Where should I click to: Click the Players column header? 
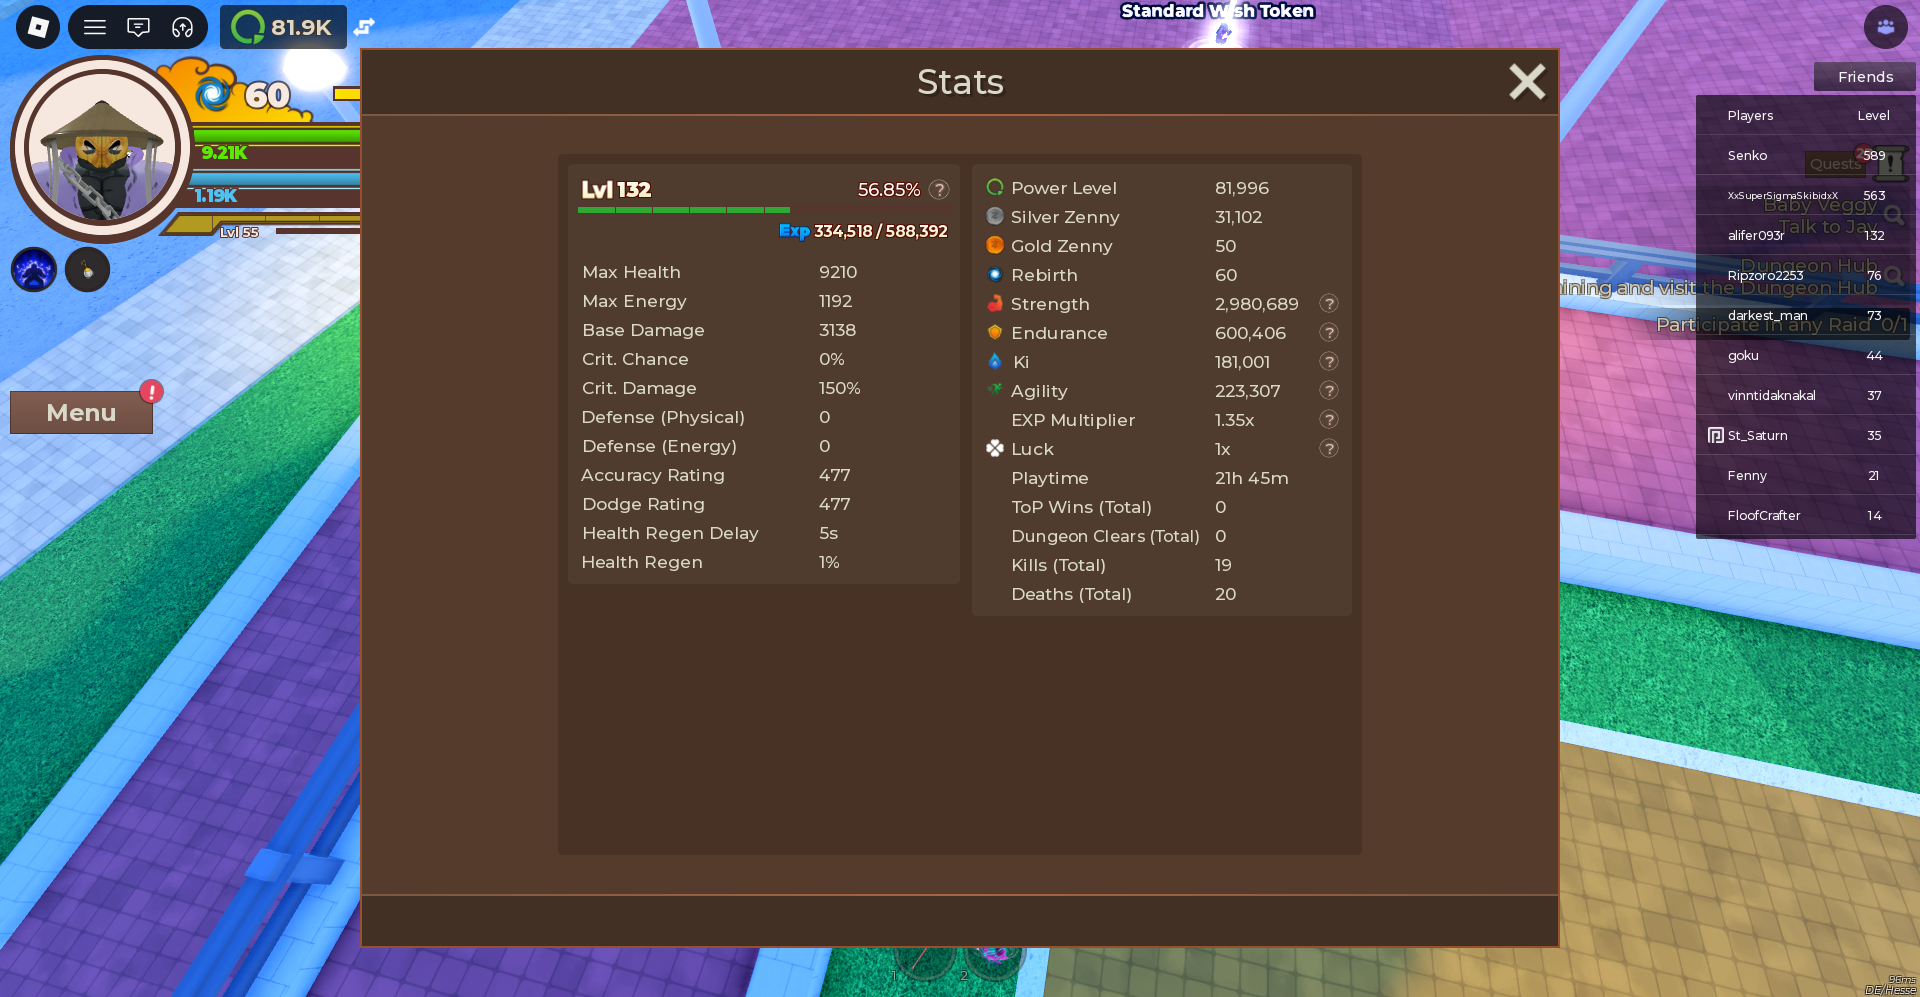click(1750, 115)
